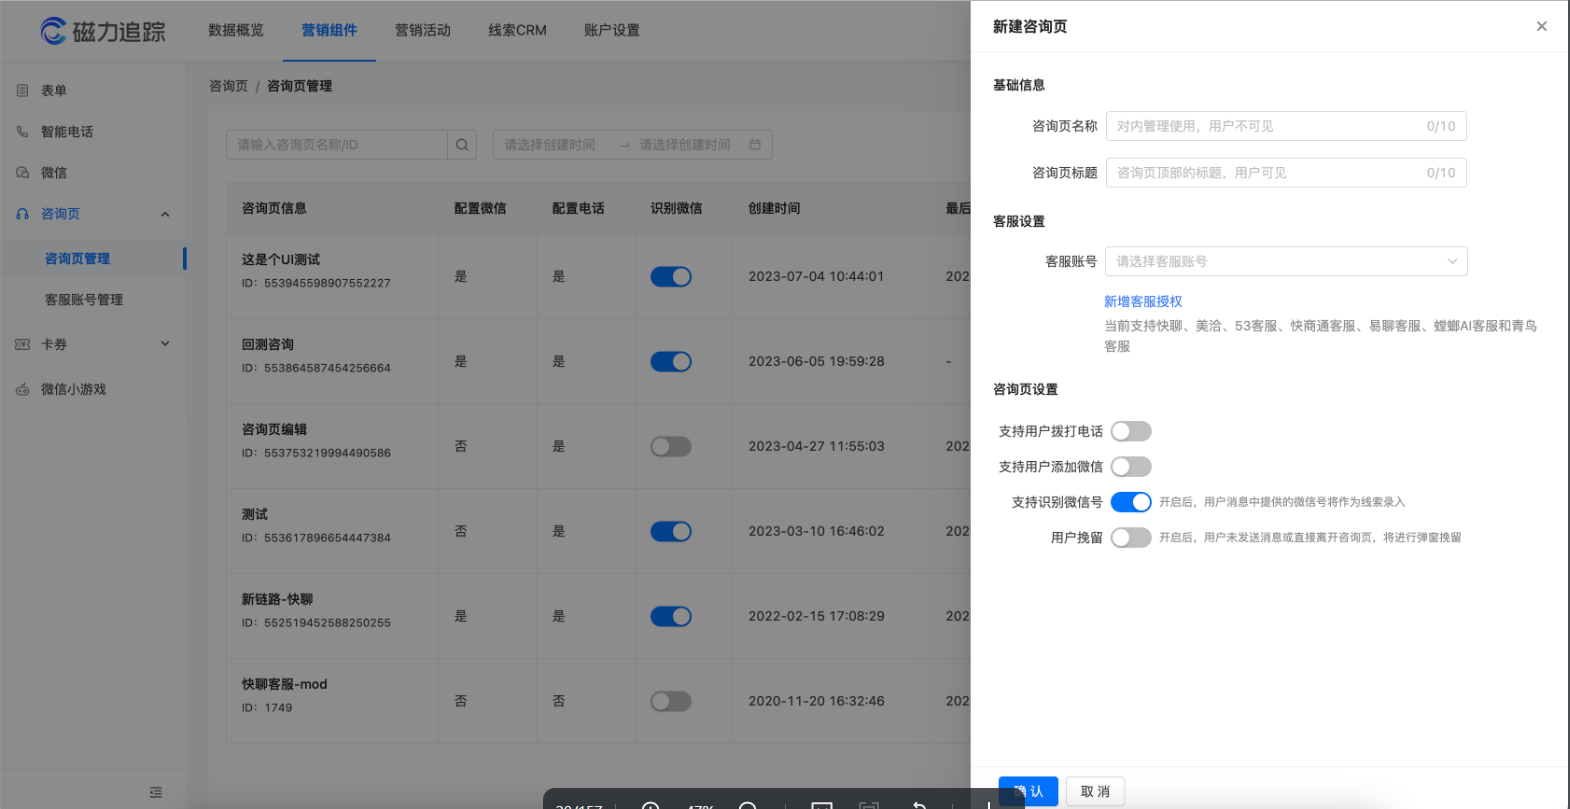Click 回测咨询 row name
1570x809 pixels.
pos(268,344)
